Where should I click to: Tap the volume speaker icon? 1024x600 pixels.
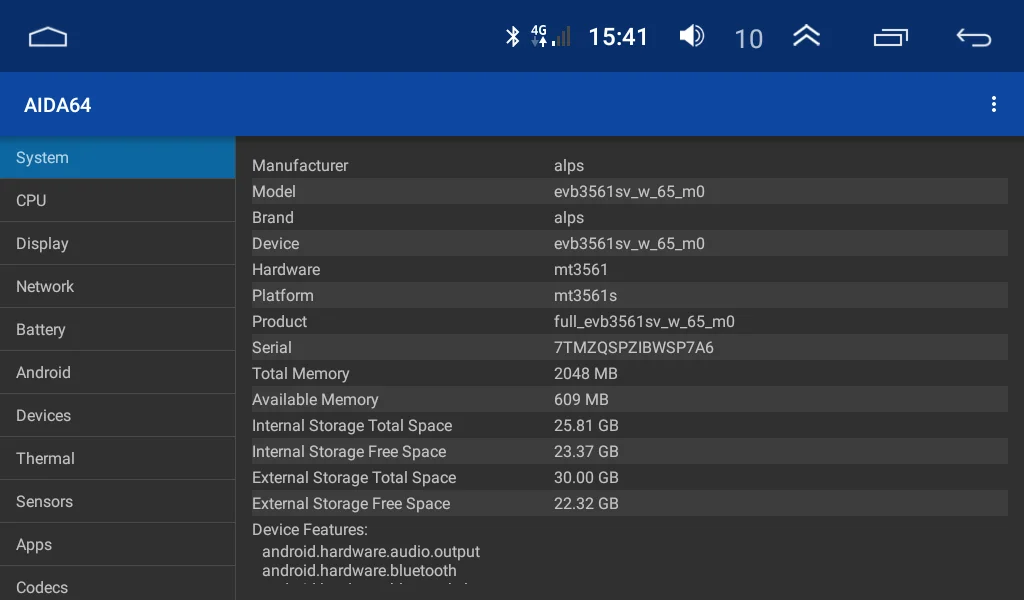point(691,37)
